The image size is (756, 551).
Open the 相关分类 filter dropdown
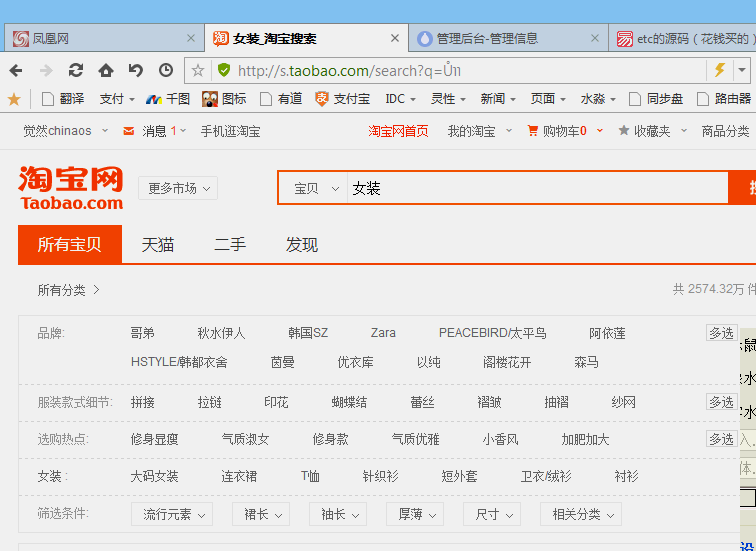[581, 514]
